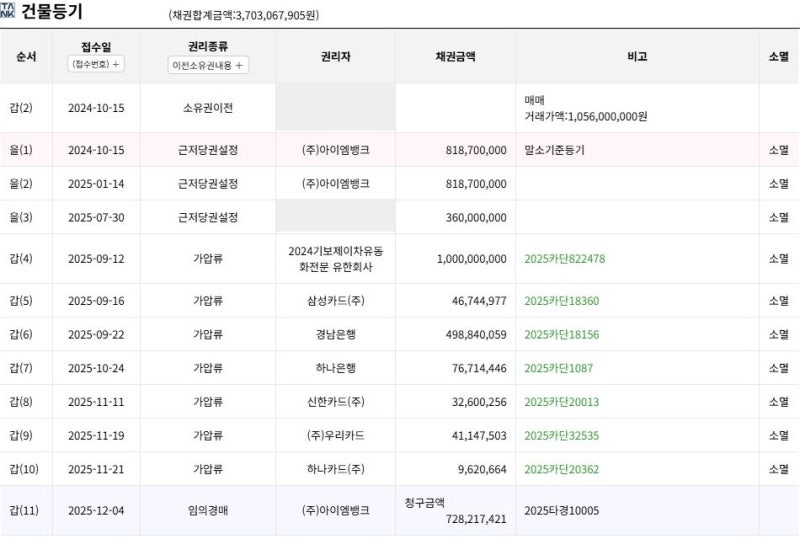Select amount 498,840,059

click(x=476, y=334)
